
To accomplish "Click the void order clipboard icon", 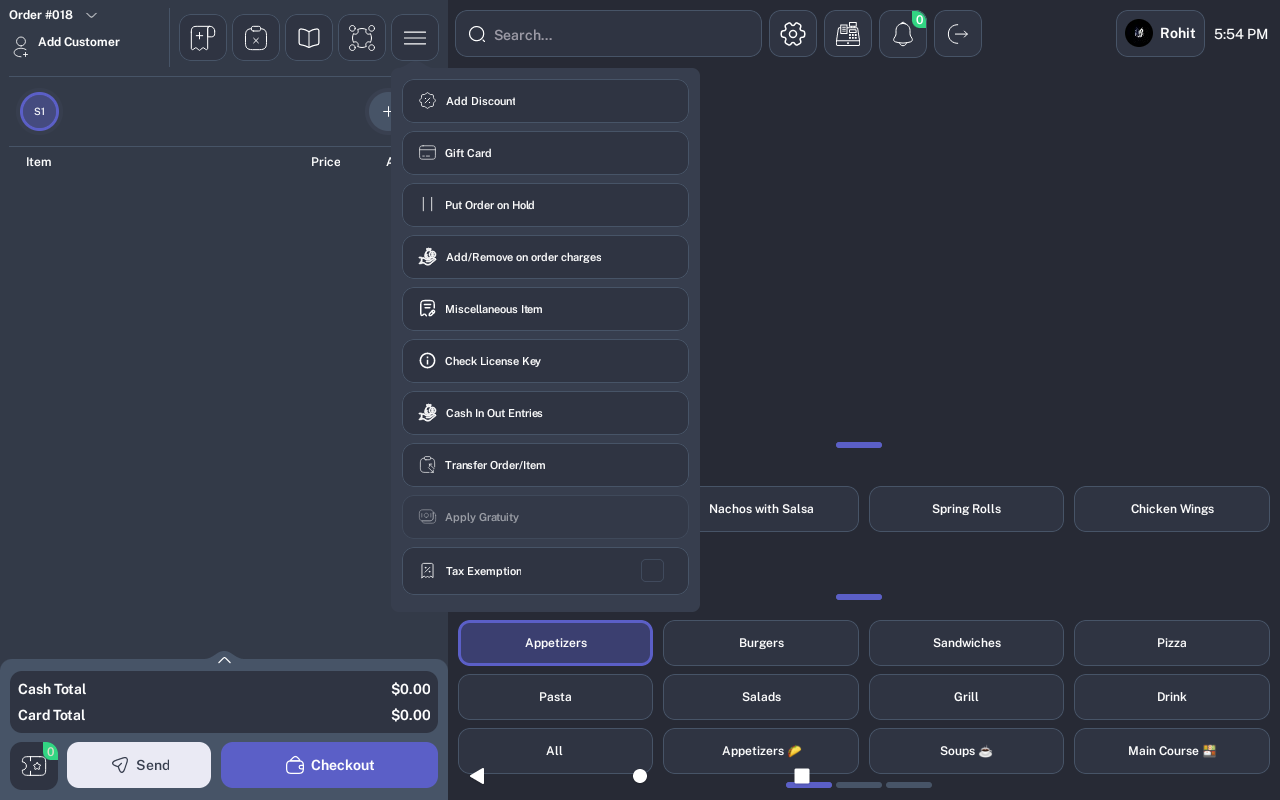I will pyautogui.click(x=256, y=38).
